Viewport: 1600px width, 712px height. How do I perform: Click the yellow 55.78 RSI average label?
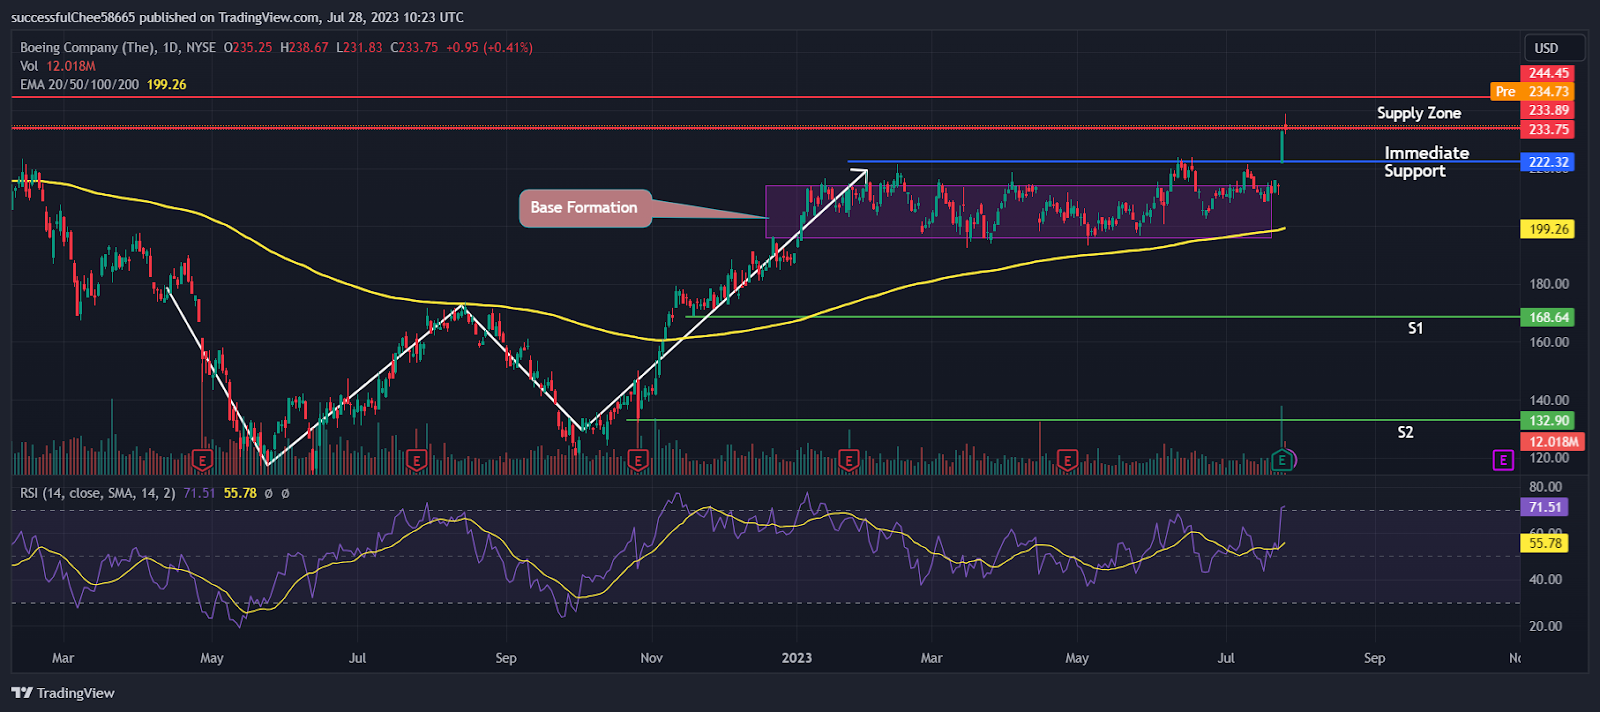point(1545,543)
